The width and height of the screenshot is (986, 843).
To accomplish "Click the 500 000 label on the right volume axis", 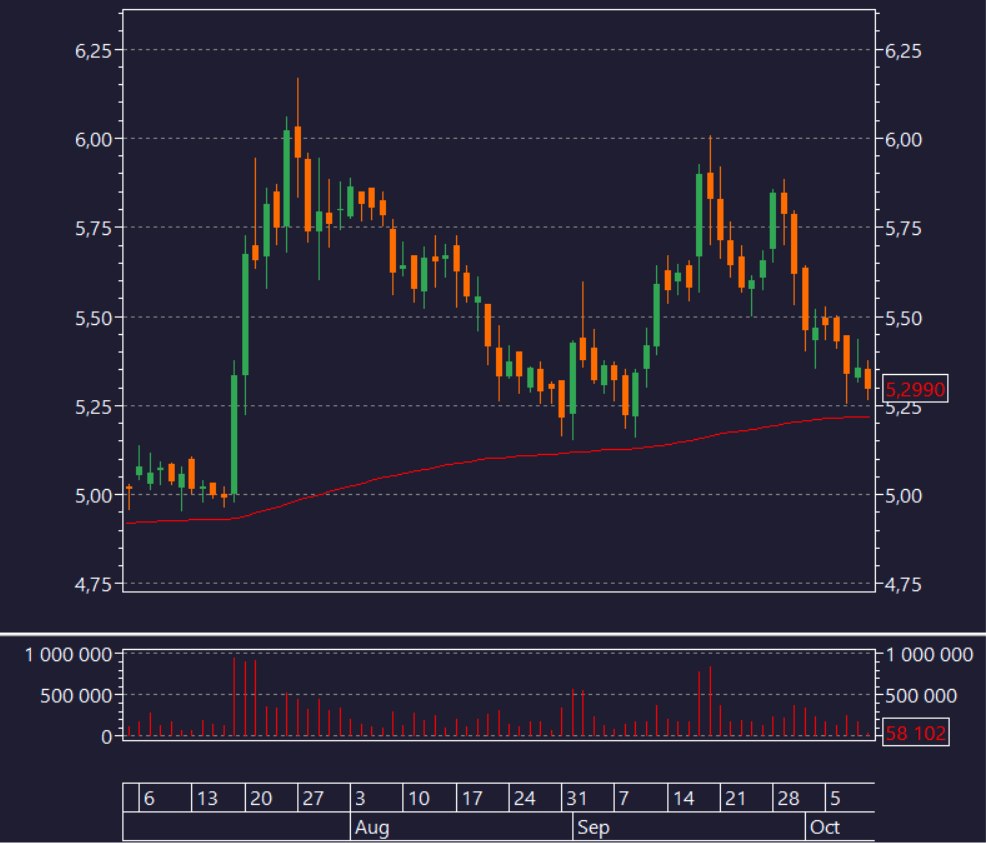I will point(921,696).
